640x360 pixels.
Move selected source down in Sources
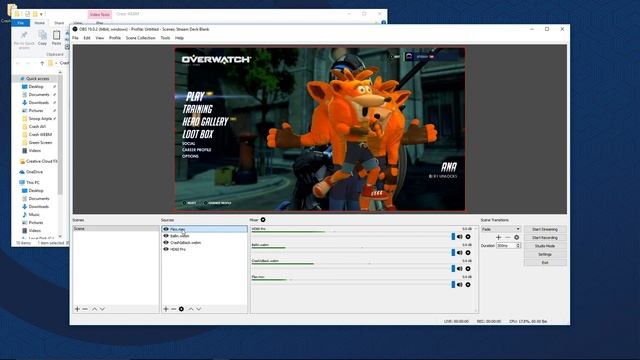[198, 309]
